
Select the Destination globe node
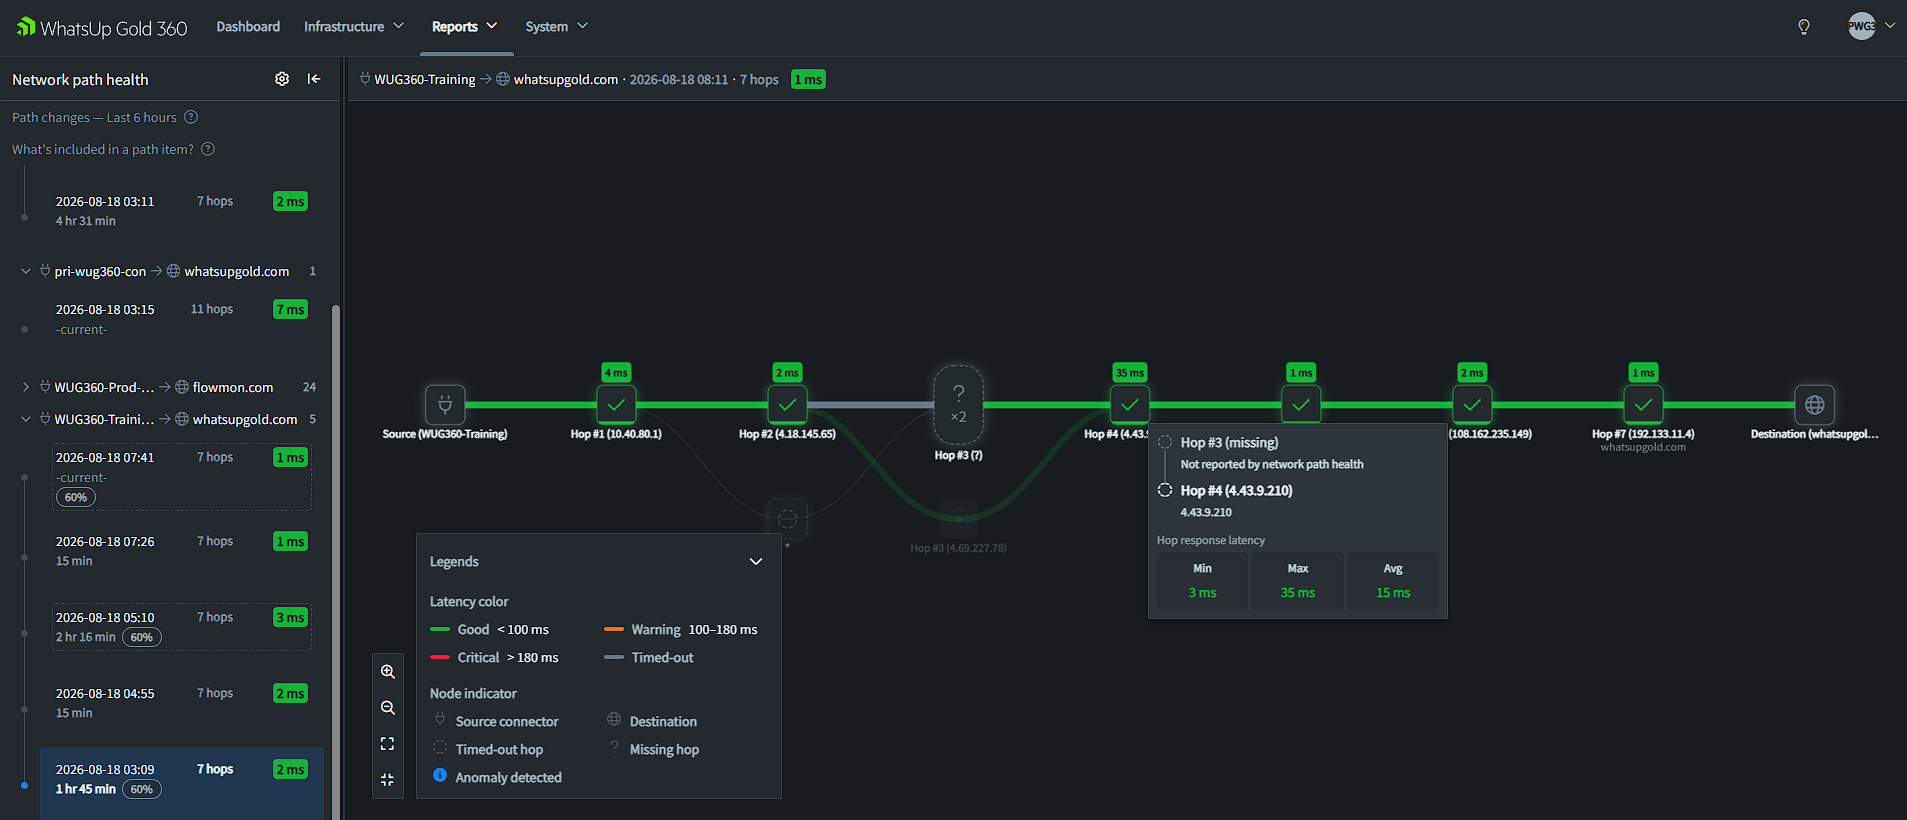point(1815,405)
